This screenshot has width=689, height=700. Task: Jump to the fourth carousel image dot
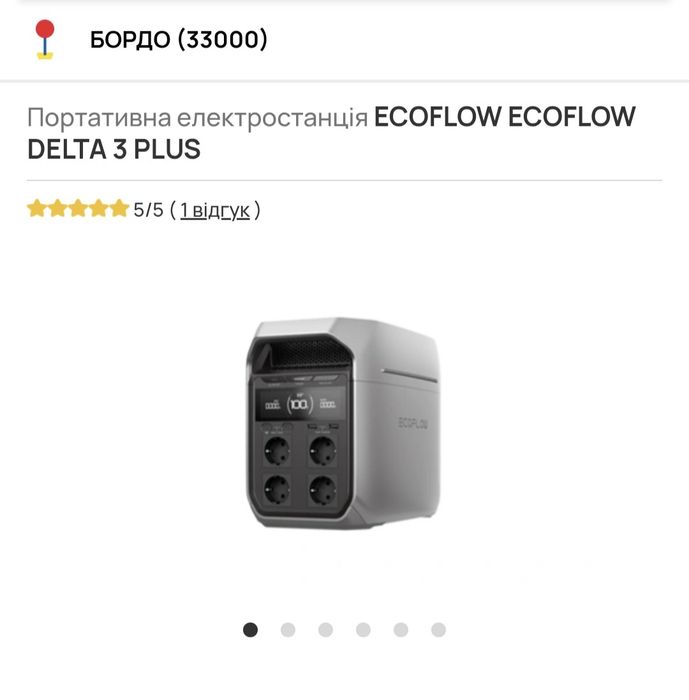(x=363, y=630)
